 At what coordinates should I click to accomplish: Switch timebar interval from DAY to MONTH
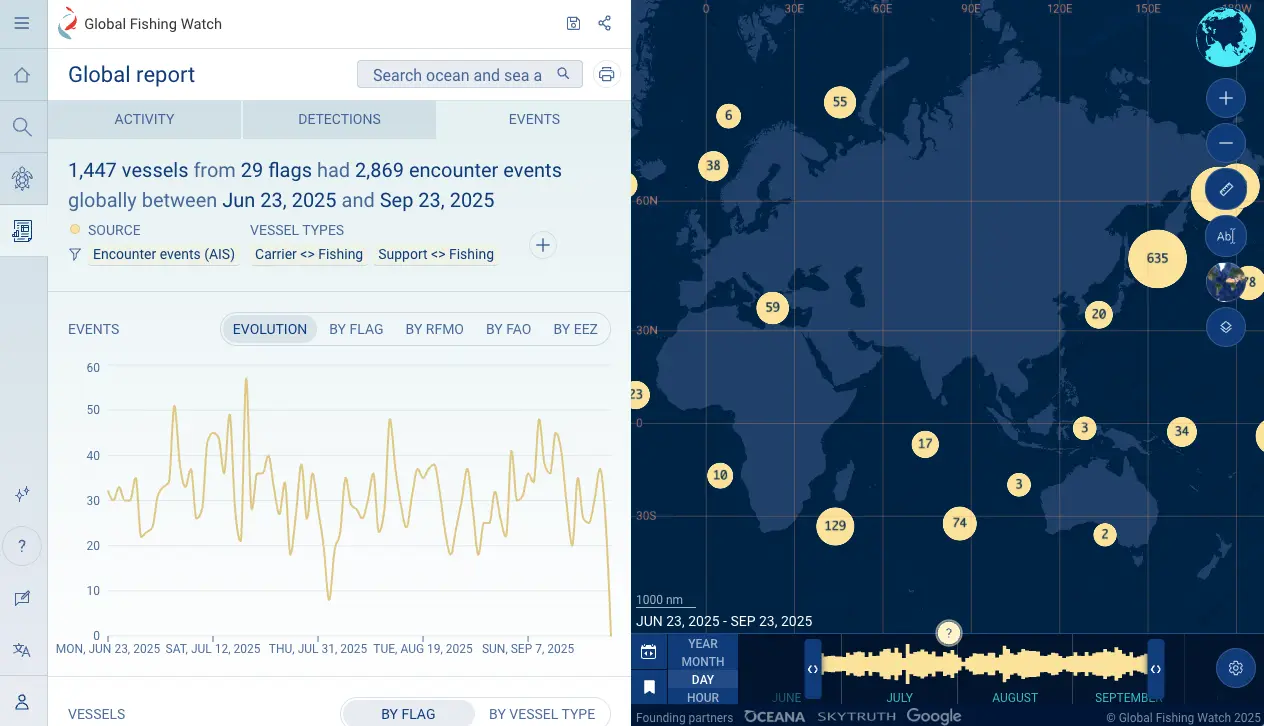pos(702,662)
